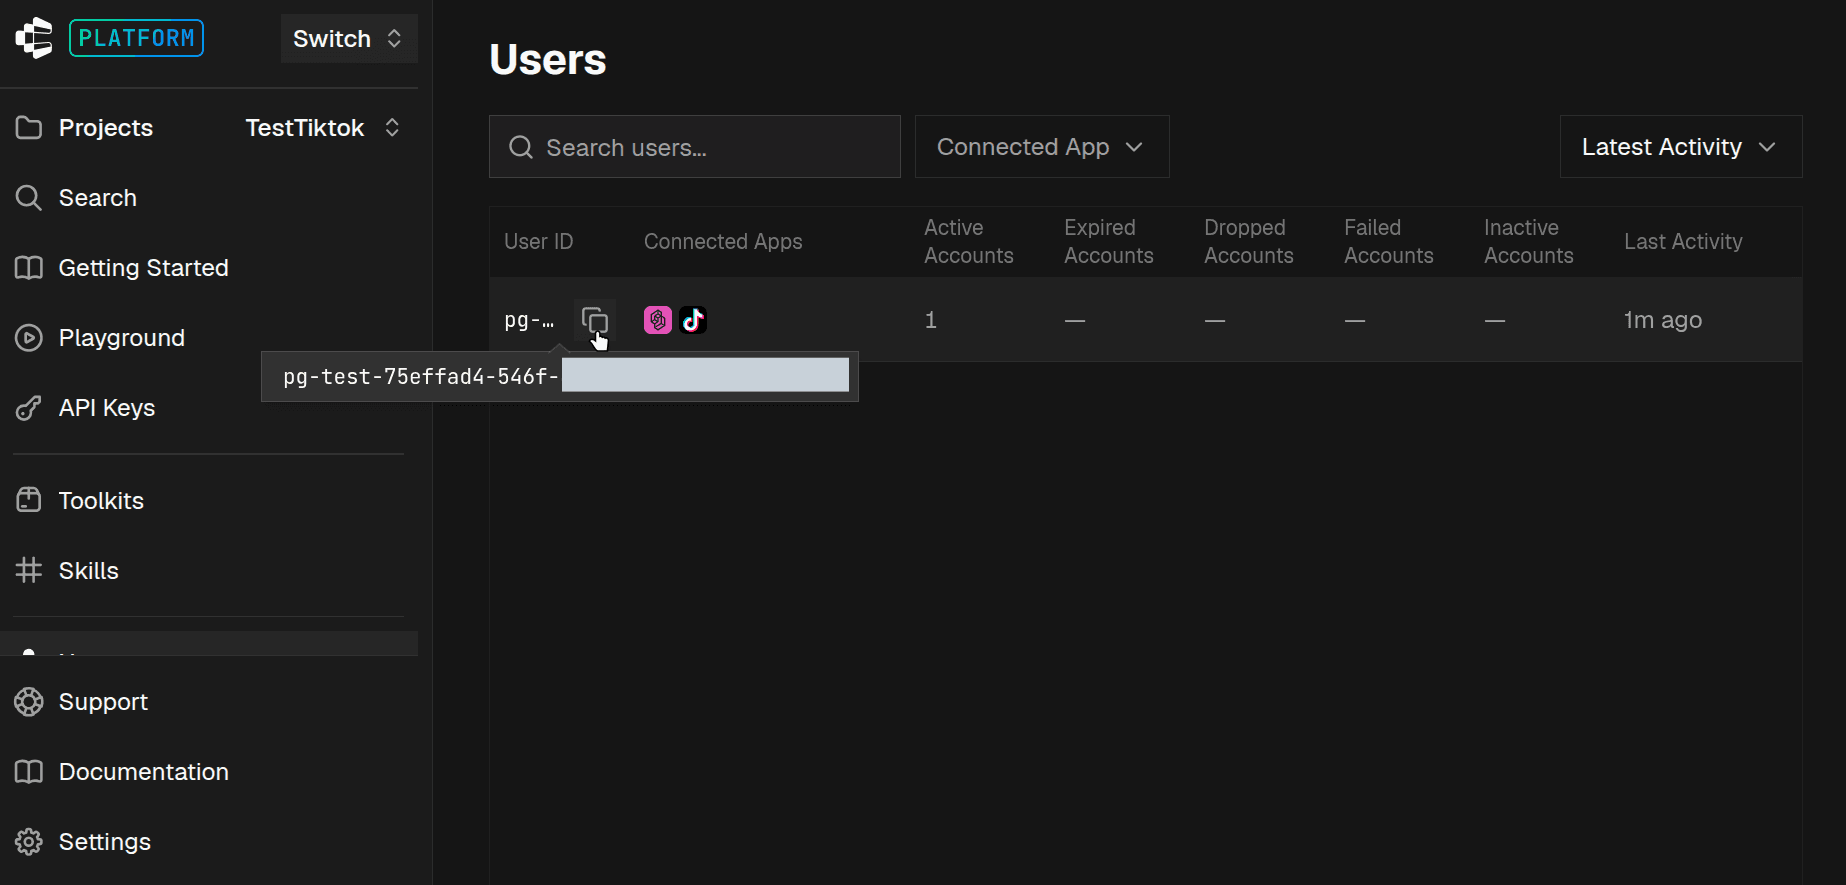Image resolution: width=1846 pixels, height=885 pixels.
Task: Click the 1m ago last activity cell
Action: pos(1663,320)
